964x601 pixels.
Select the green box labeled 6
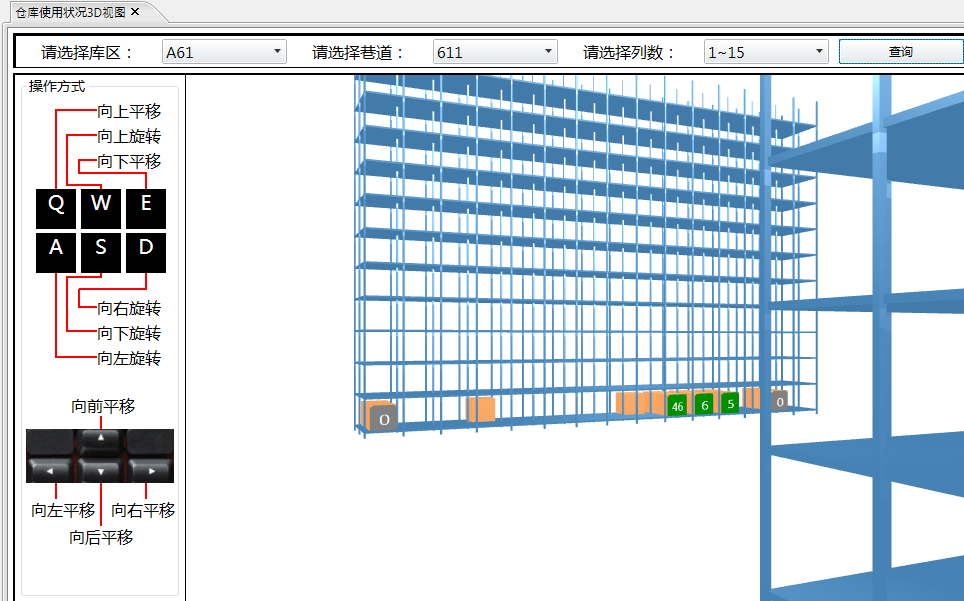(x=705, y=404)
